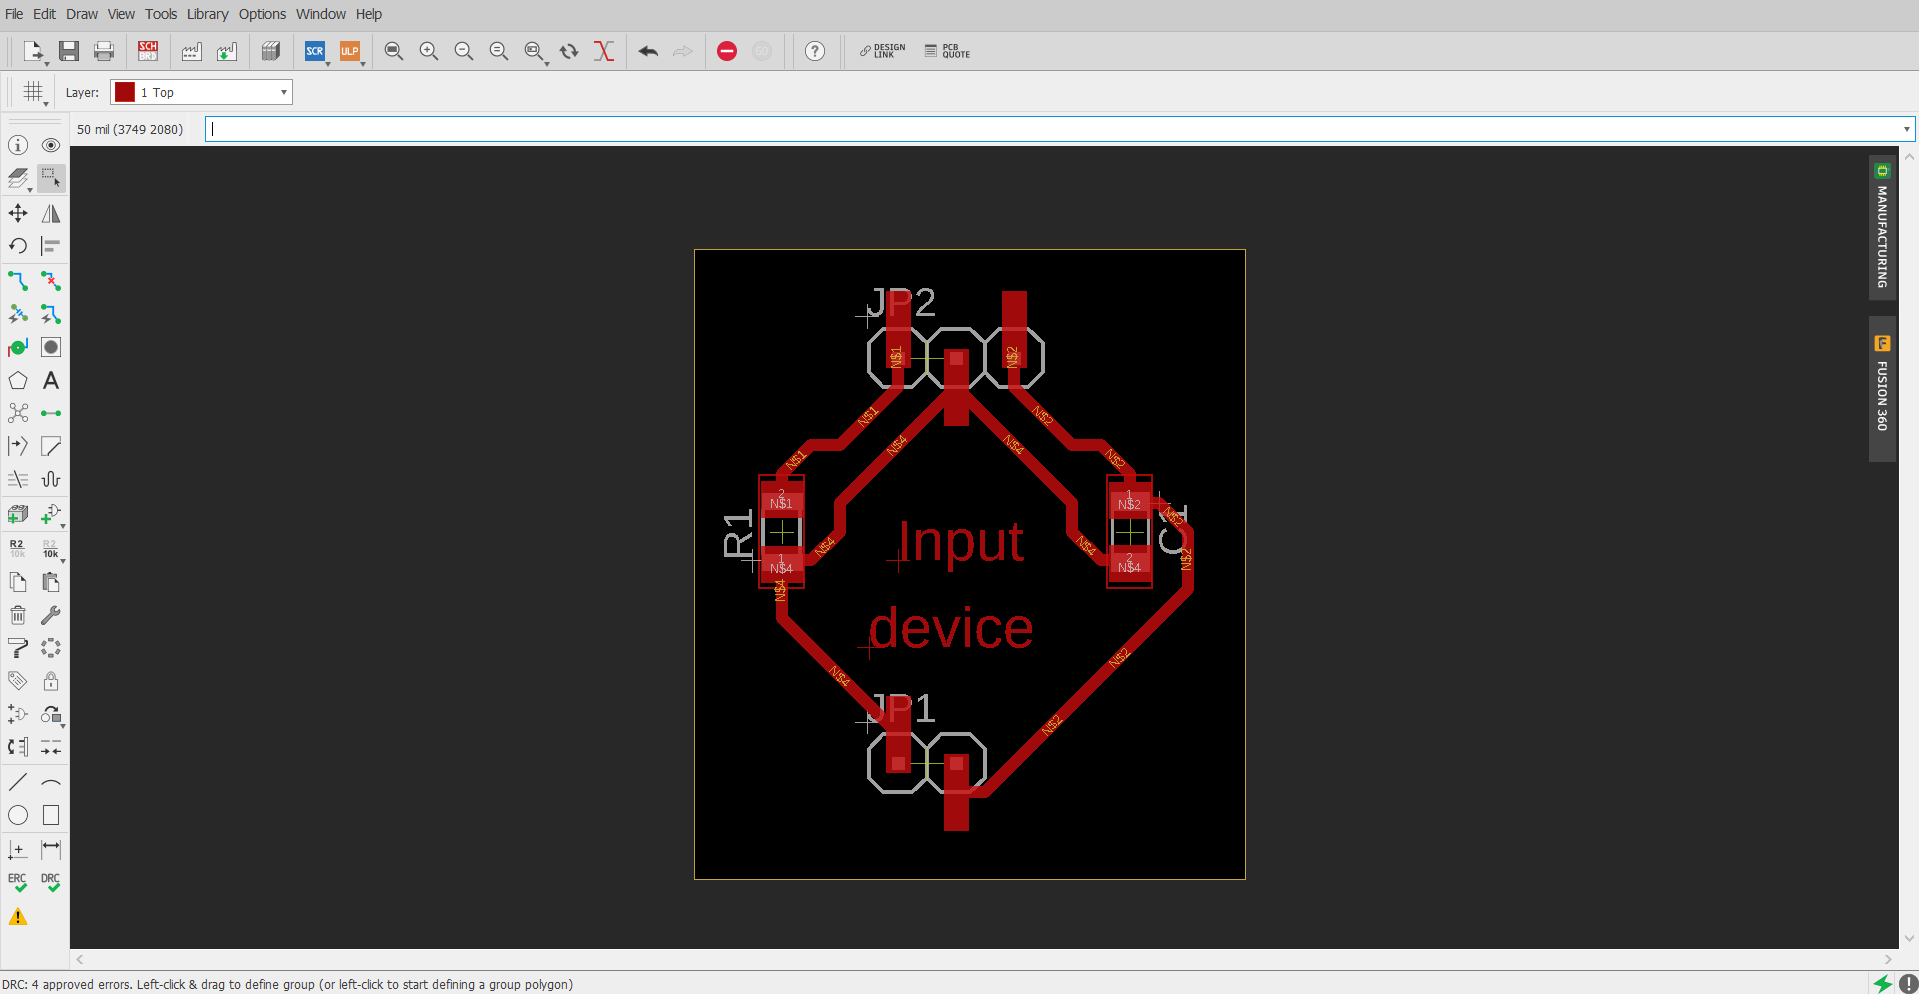Switch to schematic with SCH/BRD icon
Viewport: 1919px width, 994px height.
pyautogui.click(x=148, y=51)
